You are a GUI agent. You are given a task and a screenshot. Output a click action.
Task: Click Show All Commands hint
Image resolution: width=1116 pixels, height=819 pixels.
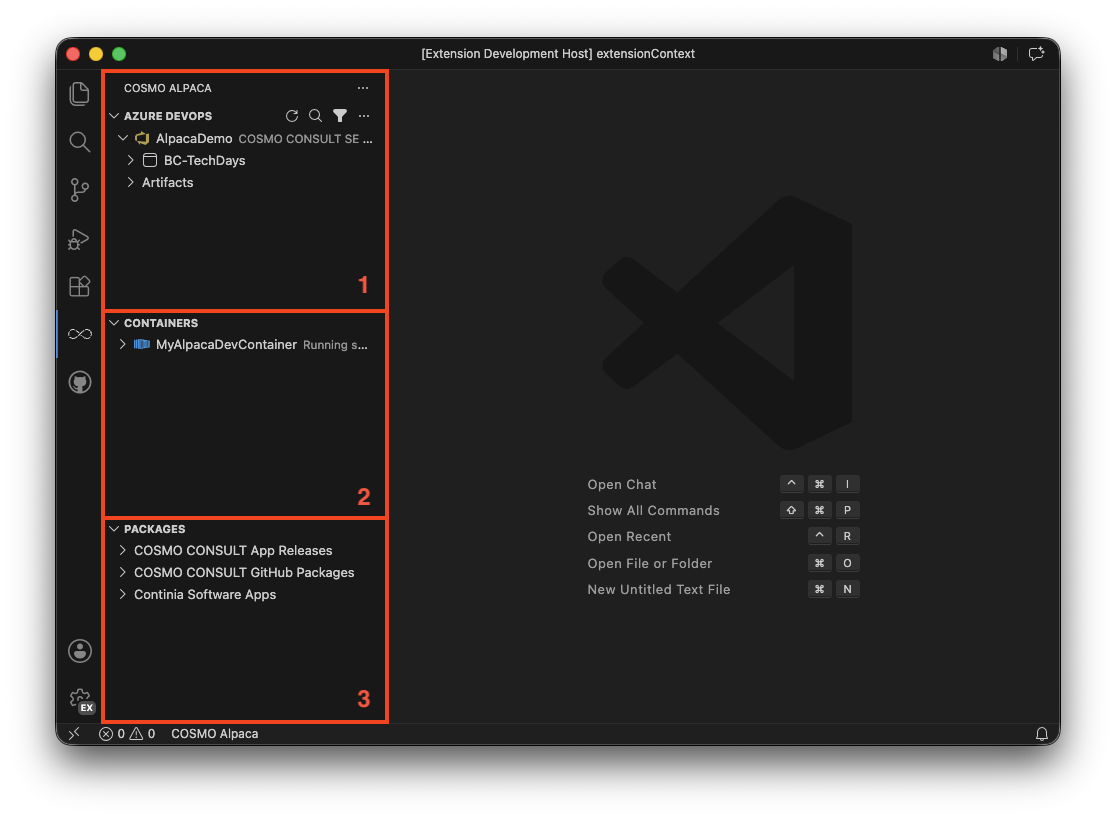pyautogui.click(x=653, y=510)
